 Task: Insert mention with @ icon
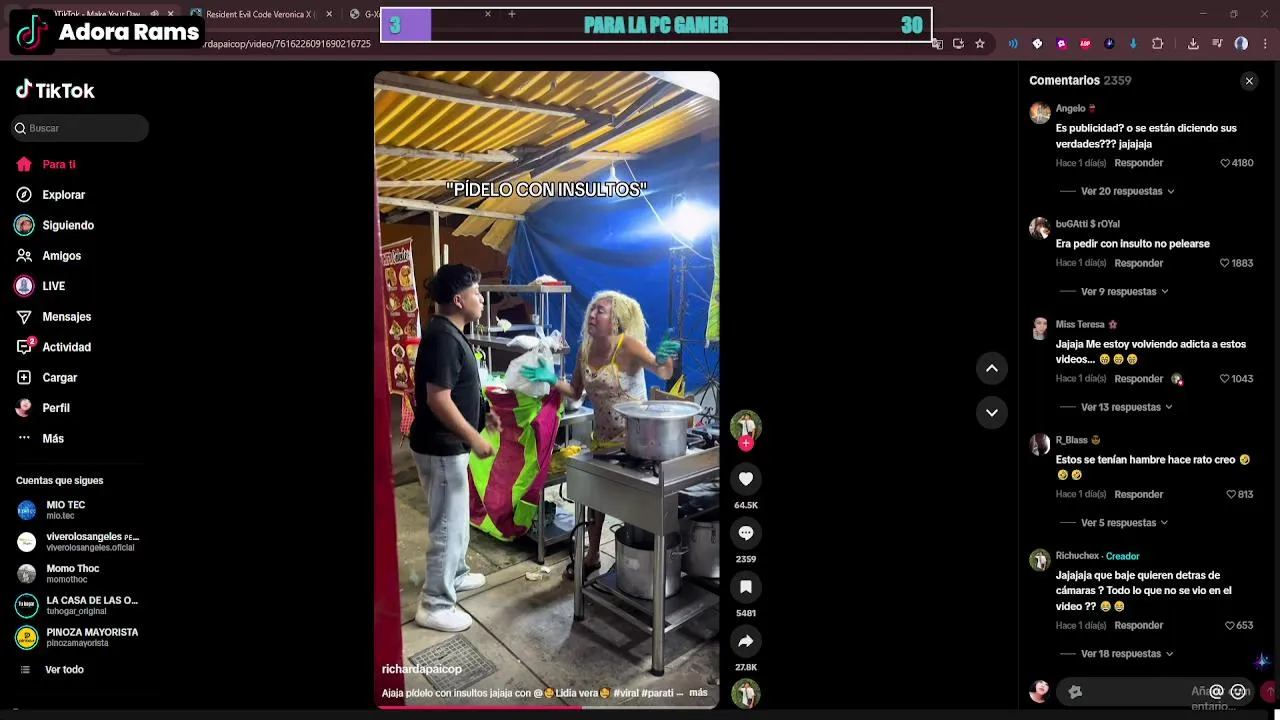[1216, 691]
